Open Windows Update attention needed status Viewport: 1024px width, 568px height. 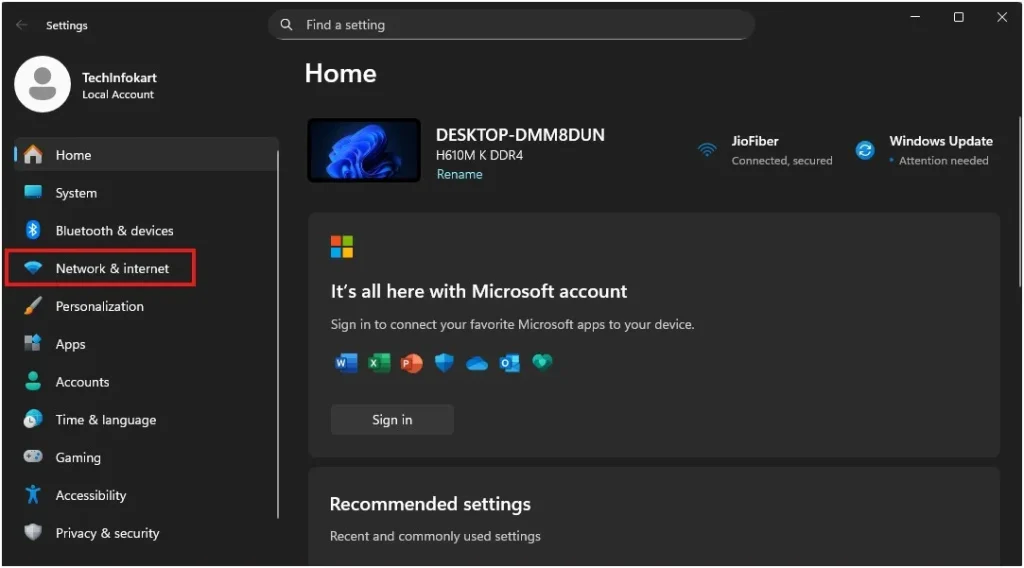(924, 150)
